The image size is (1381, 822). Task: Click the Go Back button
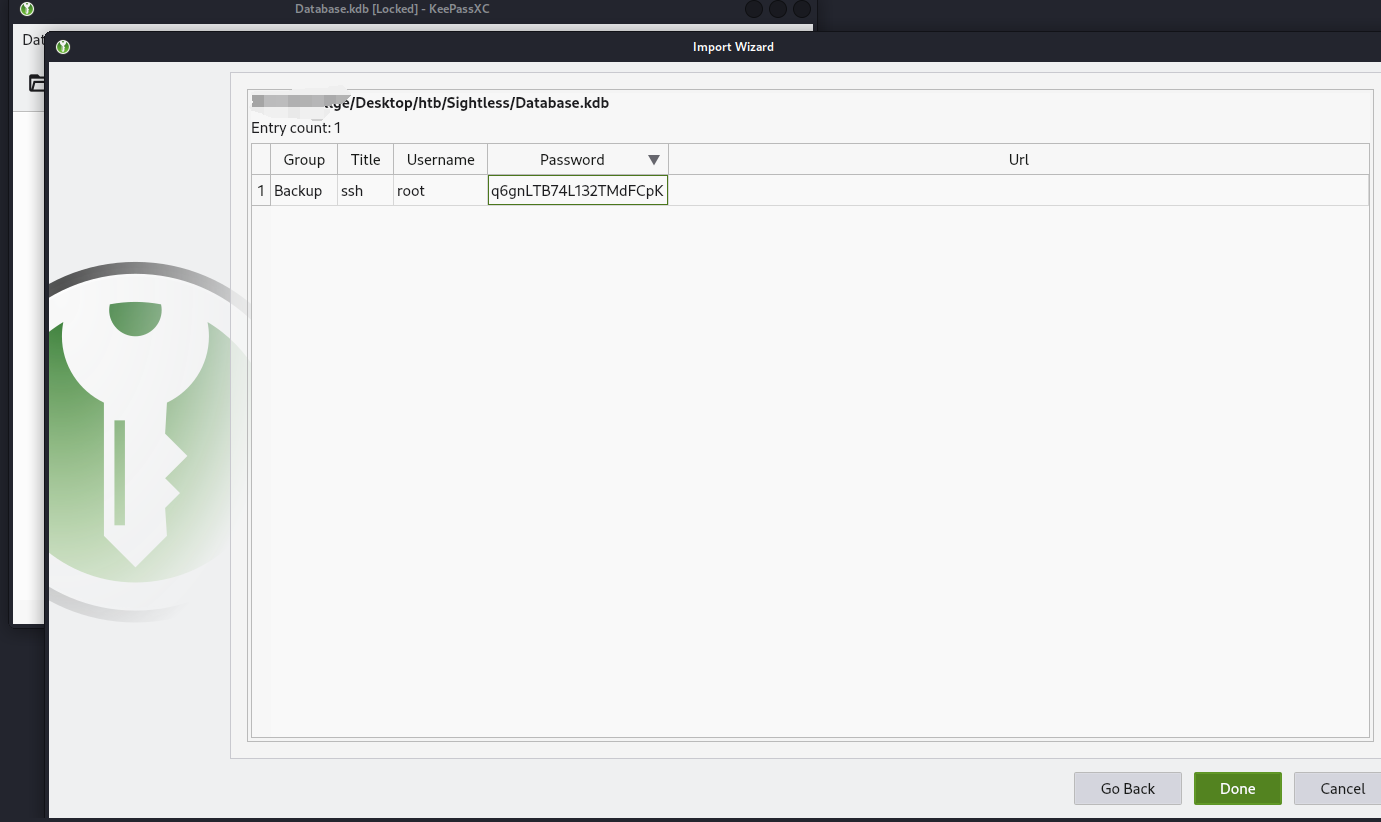[x=1127, y=788]
